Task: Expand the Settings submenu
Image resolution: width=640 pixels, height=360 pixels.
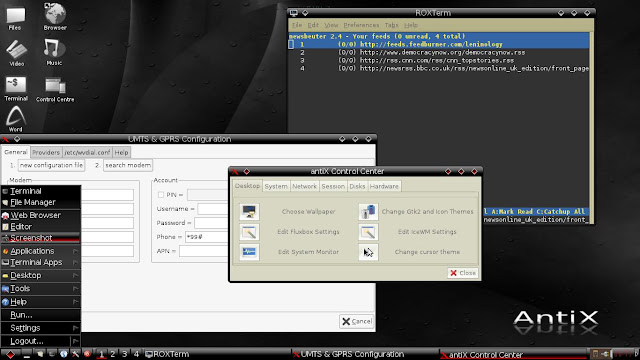Action: pyautogui.click(x=40, y=328)
